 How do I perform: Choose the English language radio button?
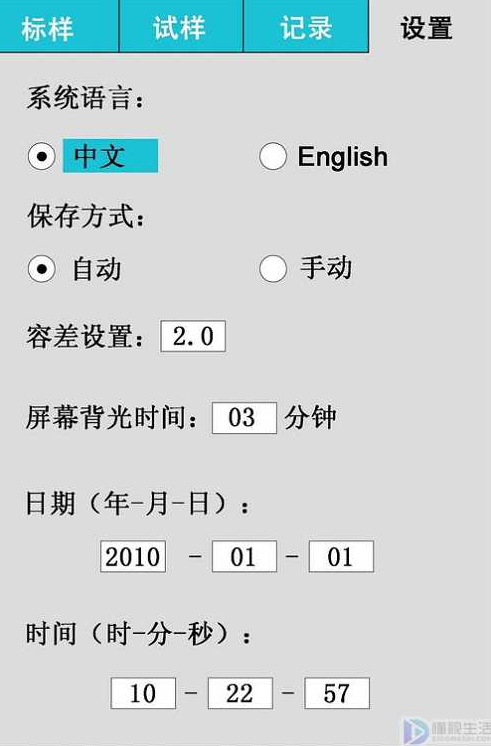coord(273,156)
